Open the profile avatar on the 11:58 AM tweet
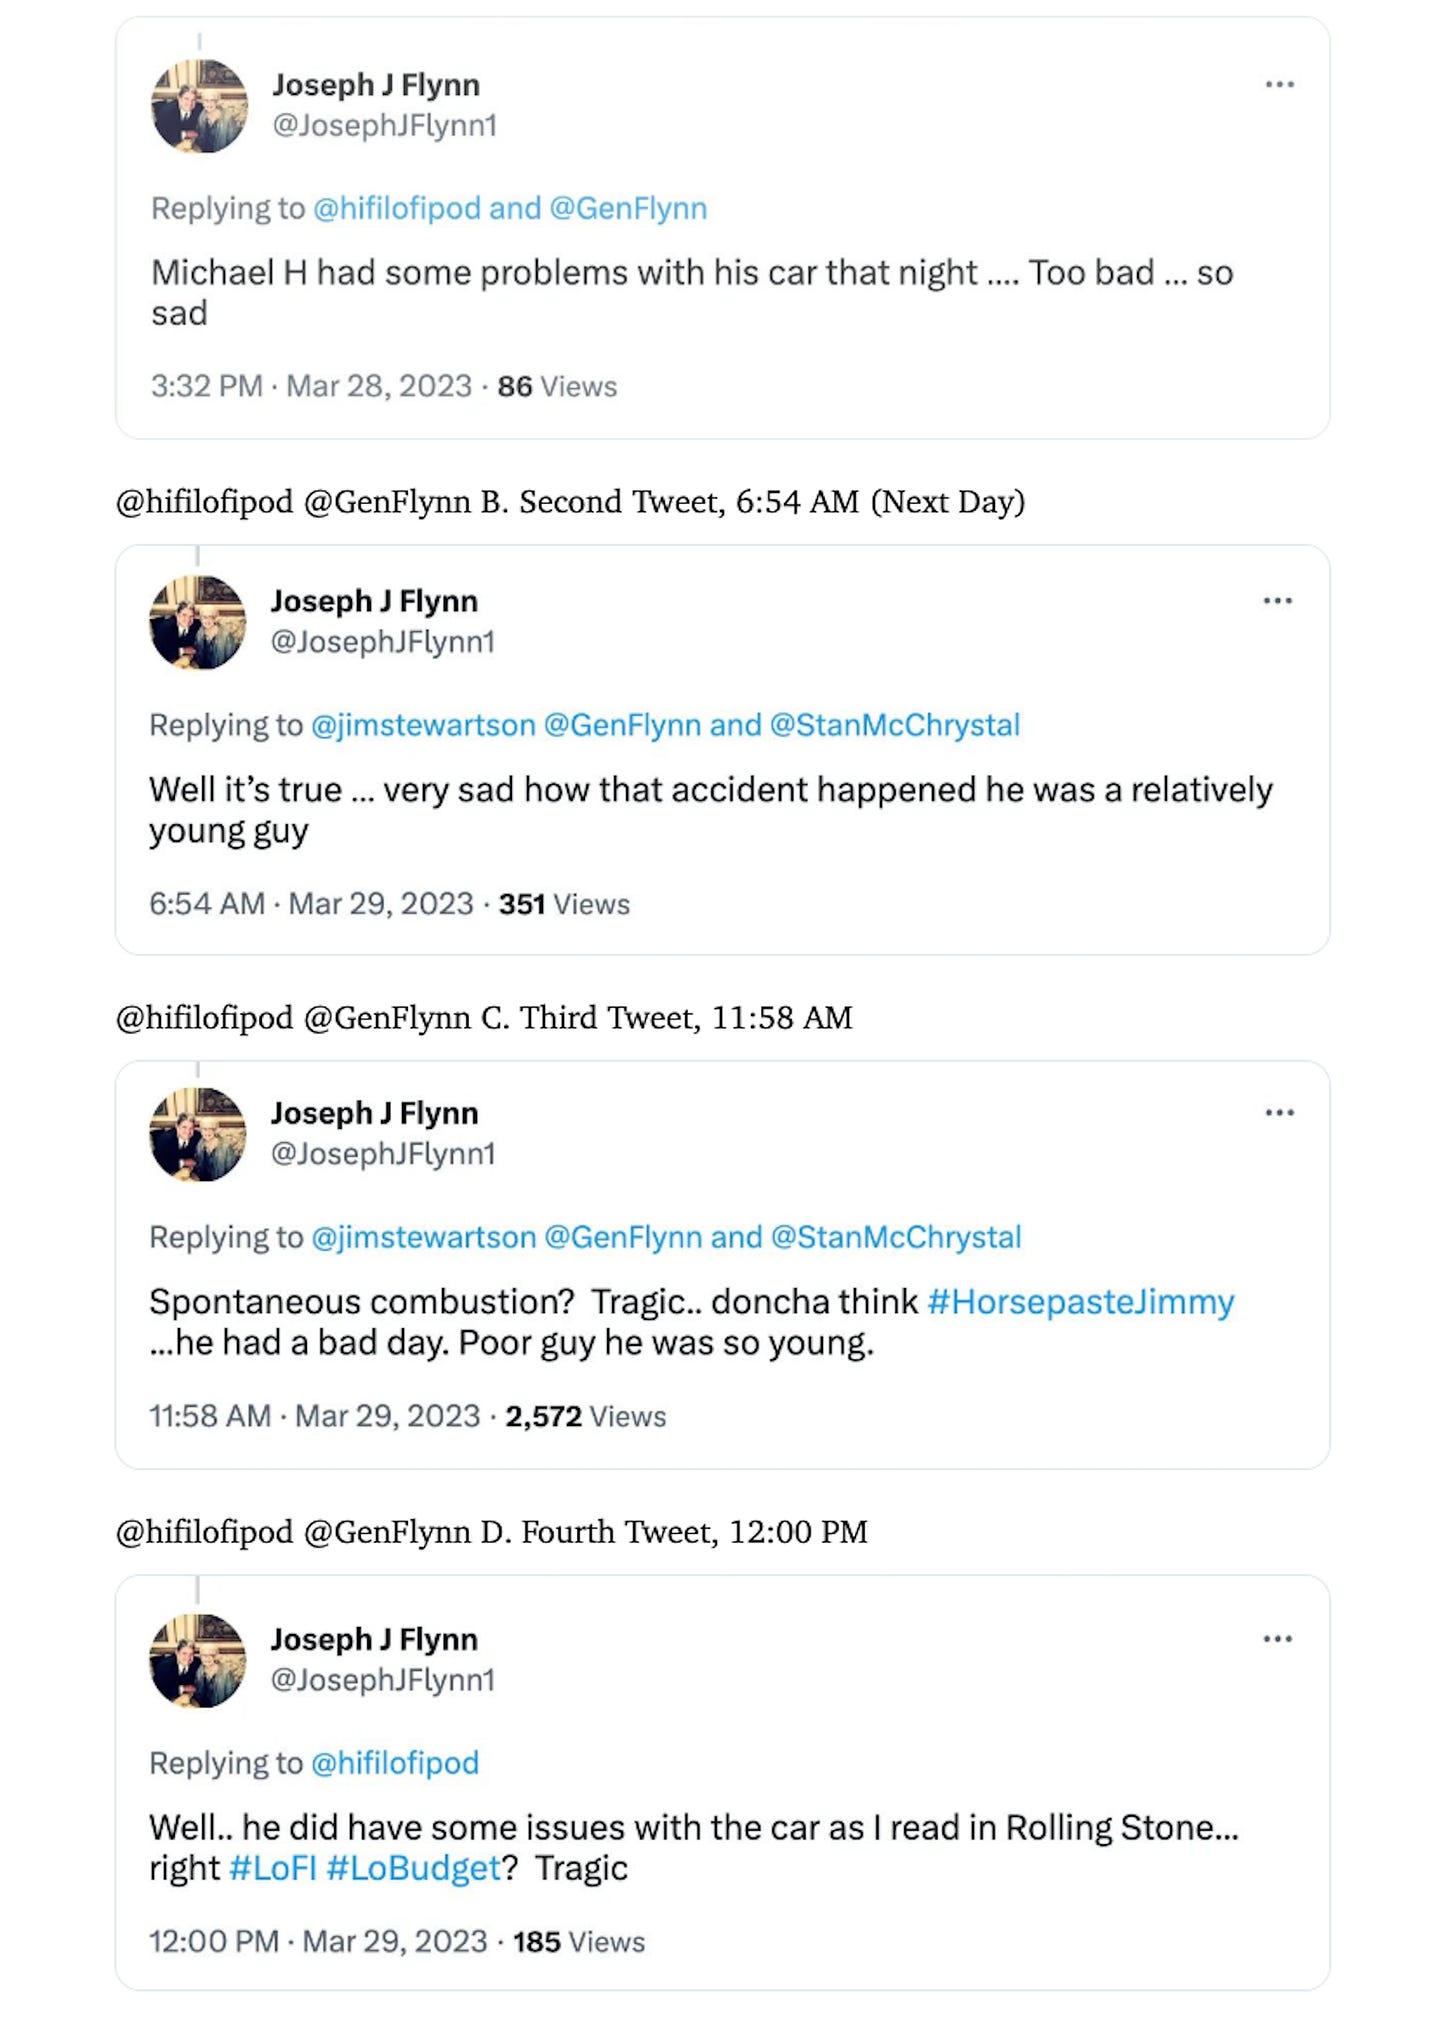Viewport: 1456px width, 2021px height. (197, 1134)
